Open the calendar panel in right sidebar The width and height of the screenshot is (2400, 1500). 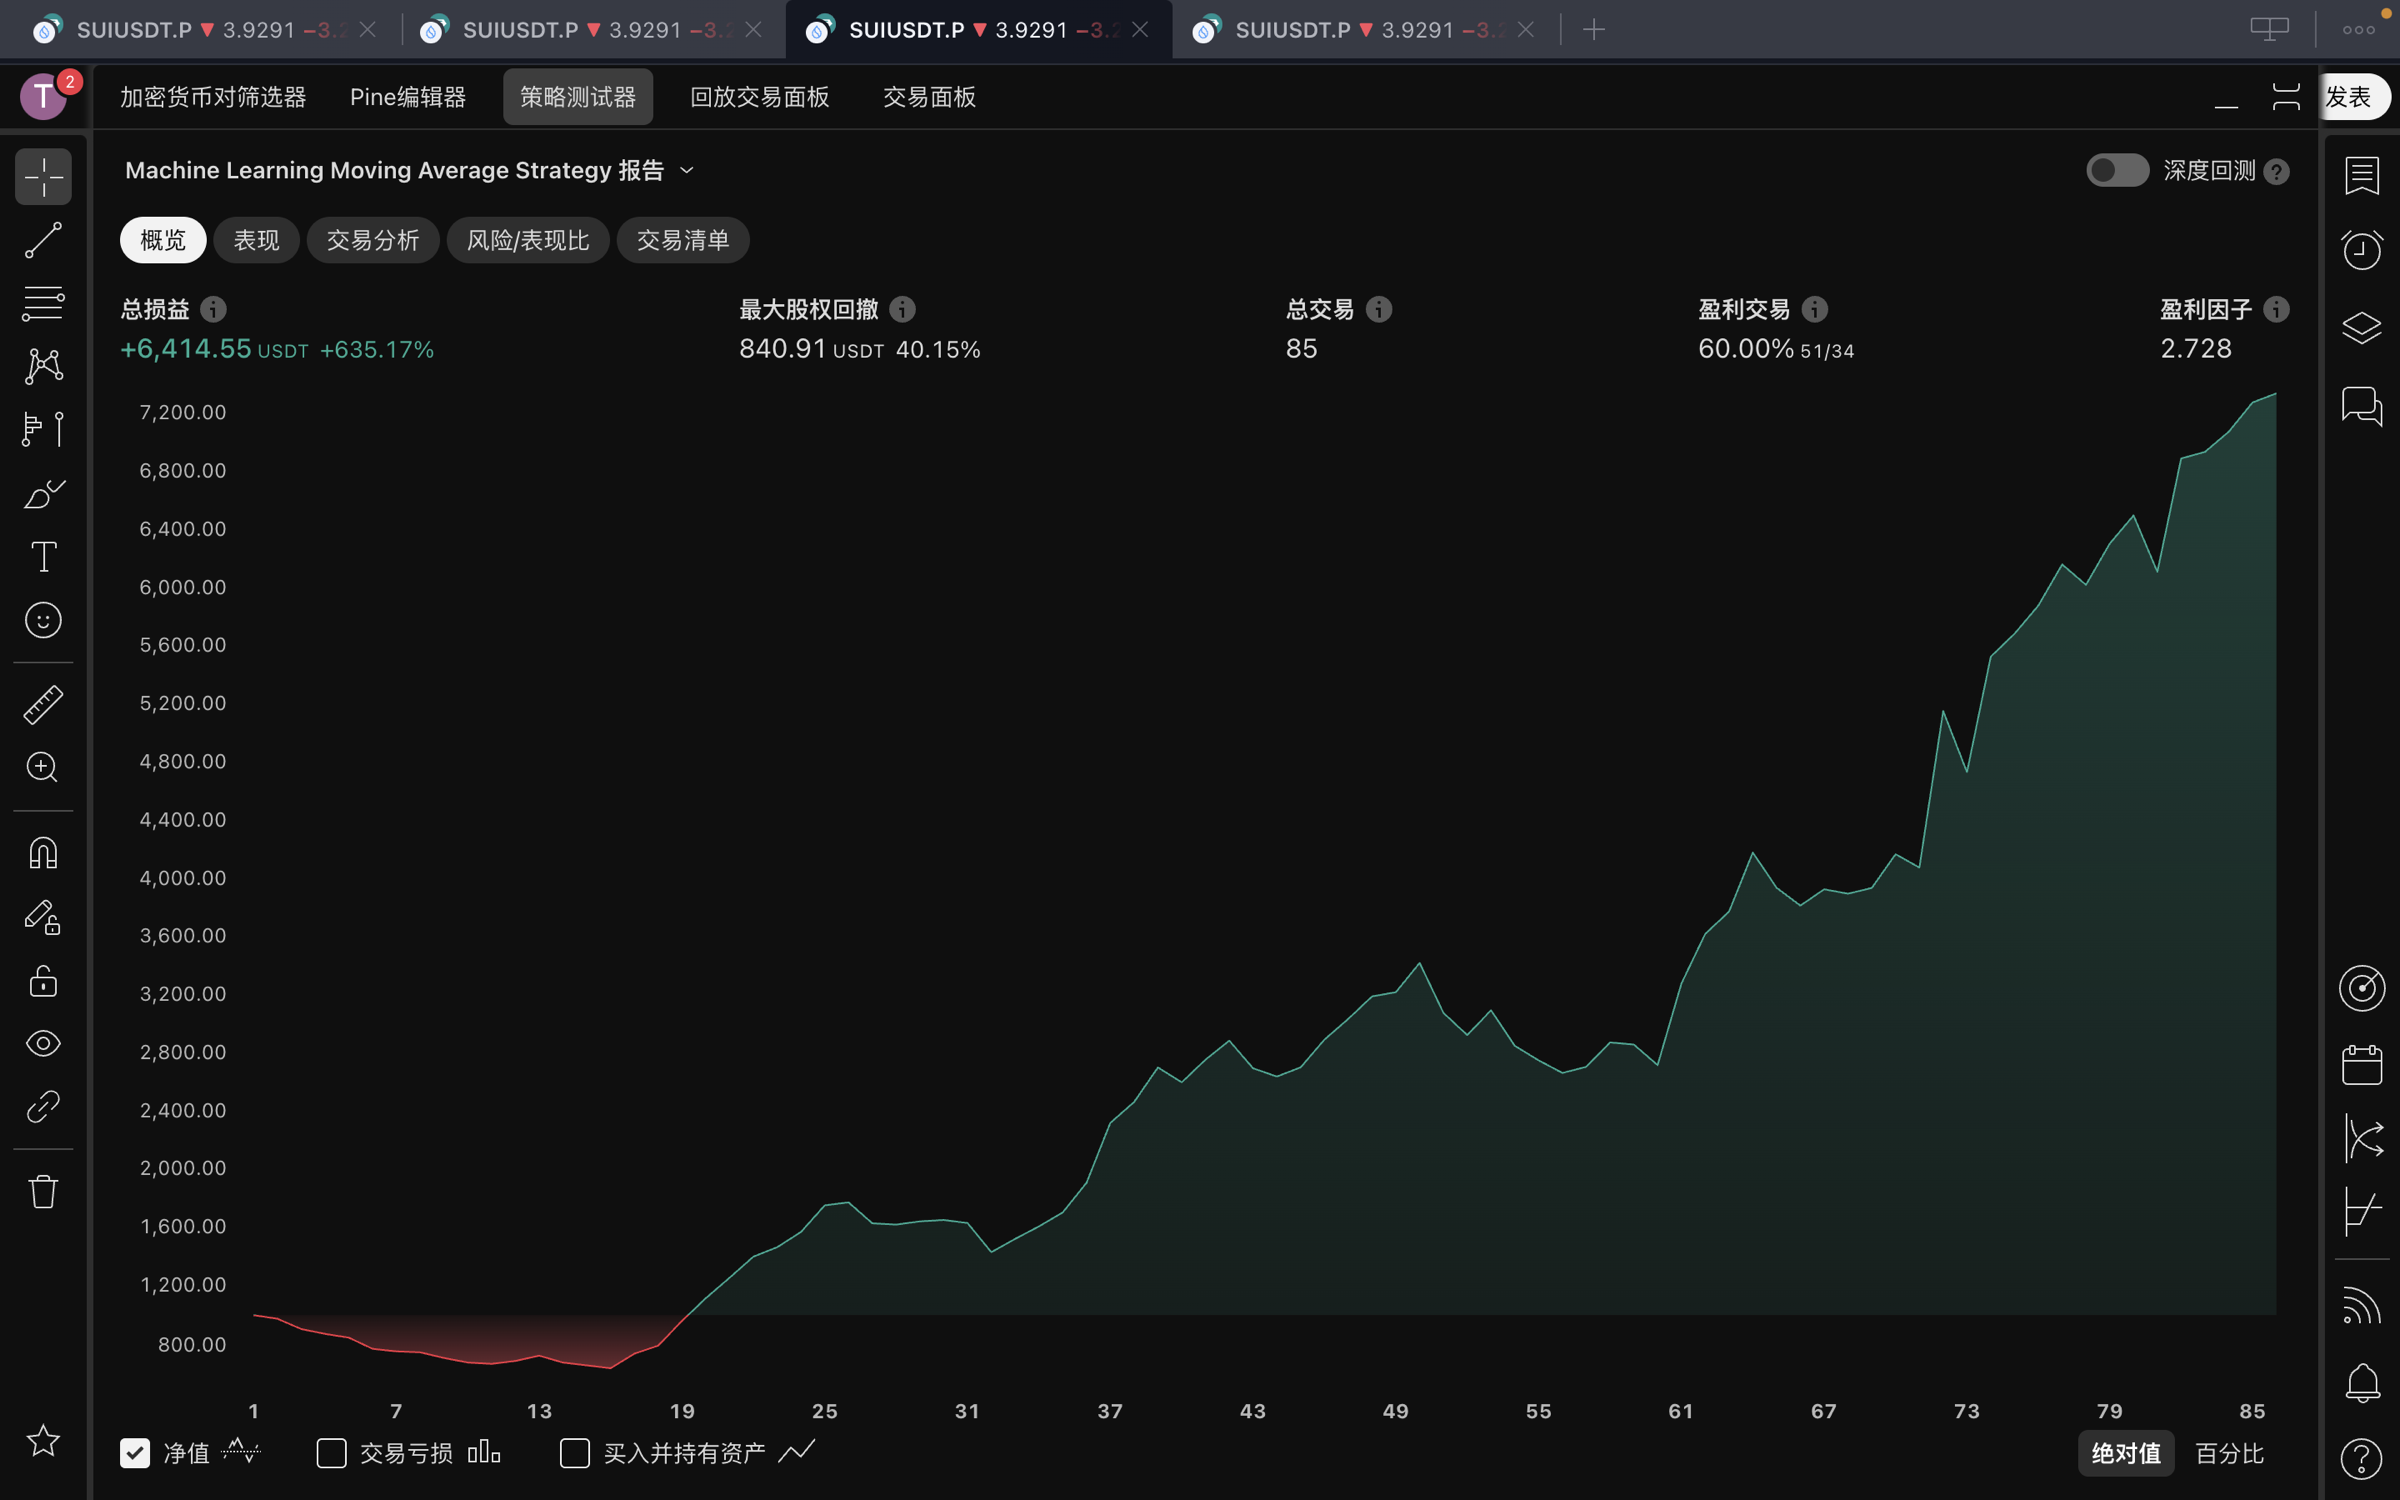(x=2361, y=1064)
